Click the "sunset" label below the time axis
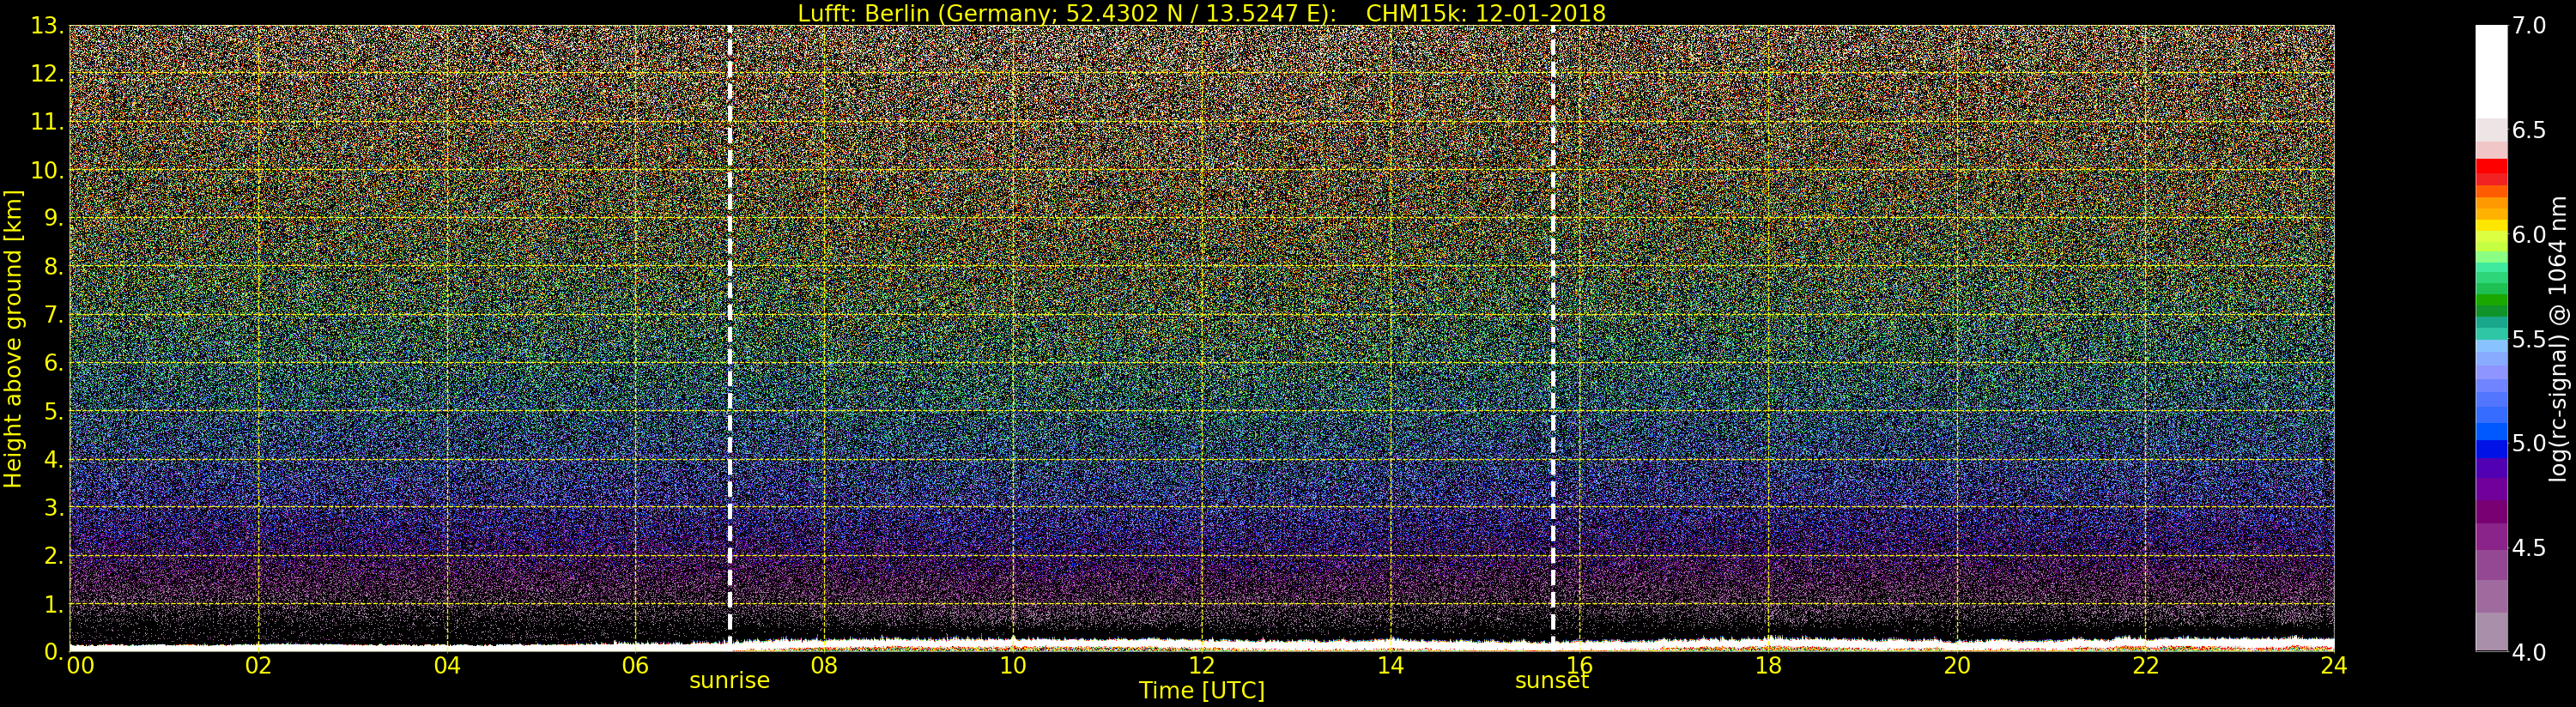2576x707 pixels. [1552, 681]
